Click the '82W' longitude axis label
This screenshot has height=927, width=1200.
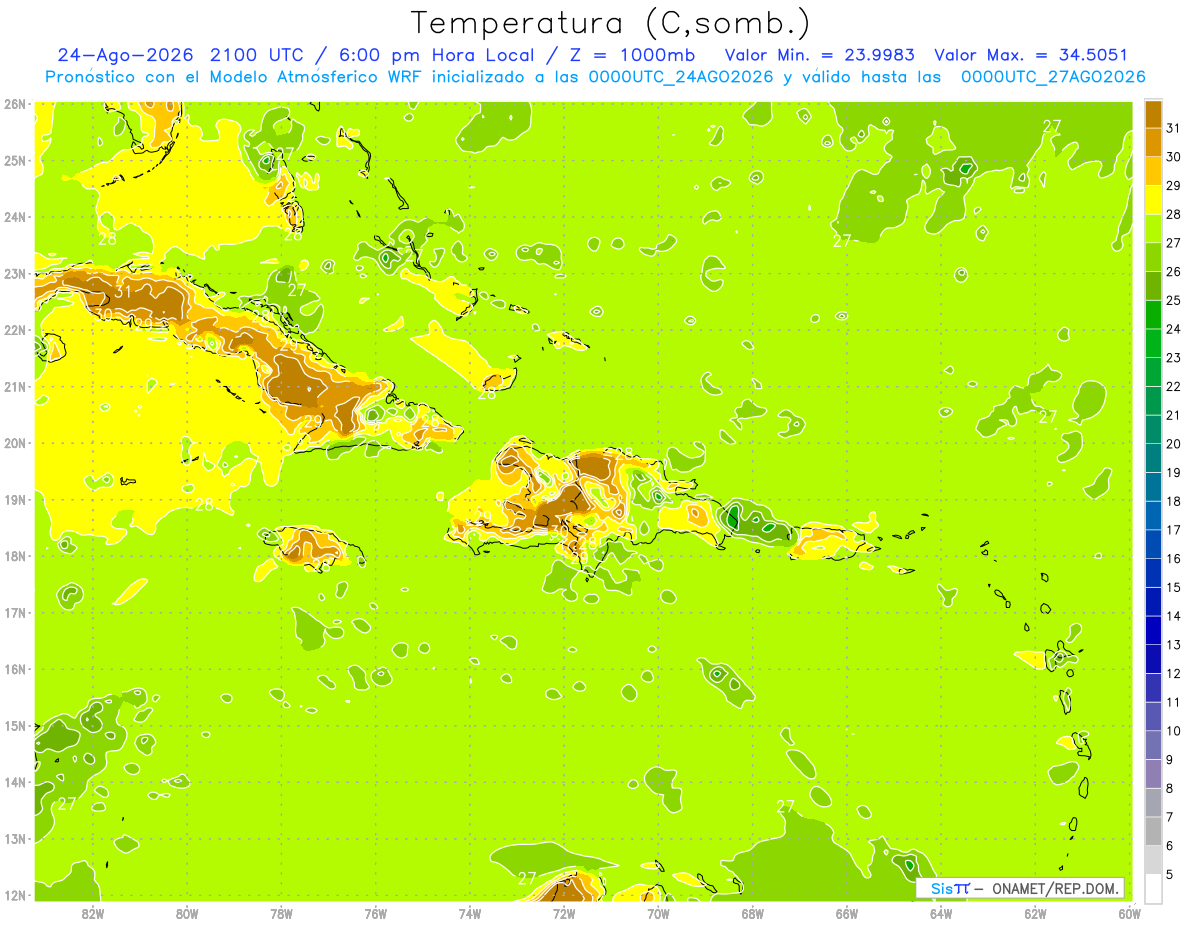click(x=92, y=913)
